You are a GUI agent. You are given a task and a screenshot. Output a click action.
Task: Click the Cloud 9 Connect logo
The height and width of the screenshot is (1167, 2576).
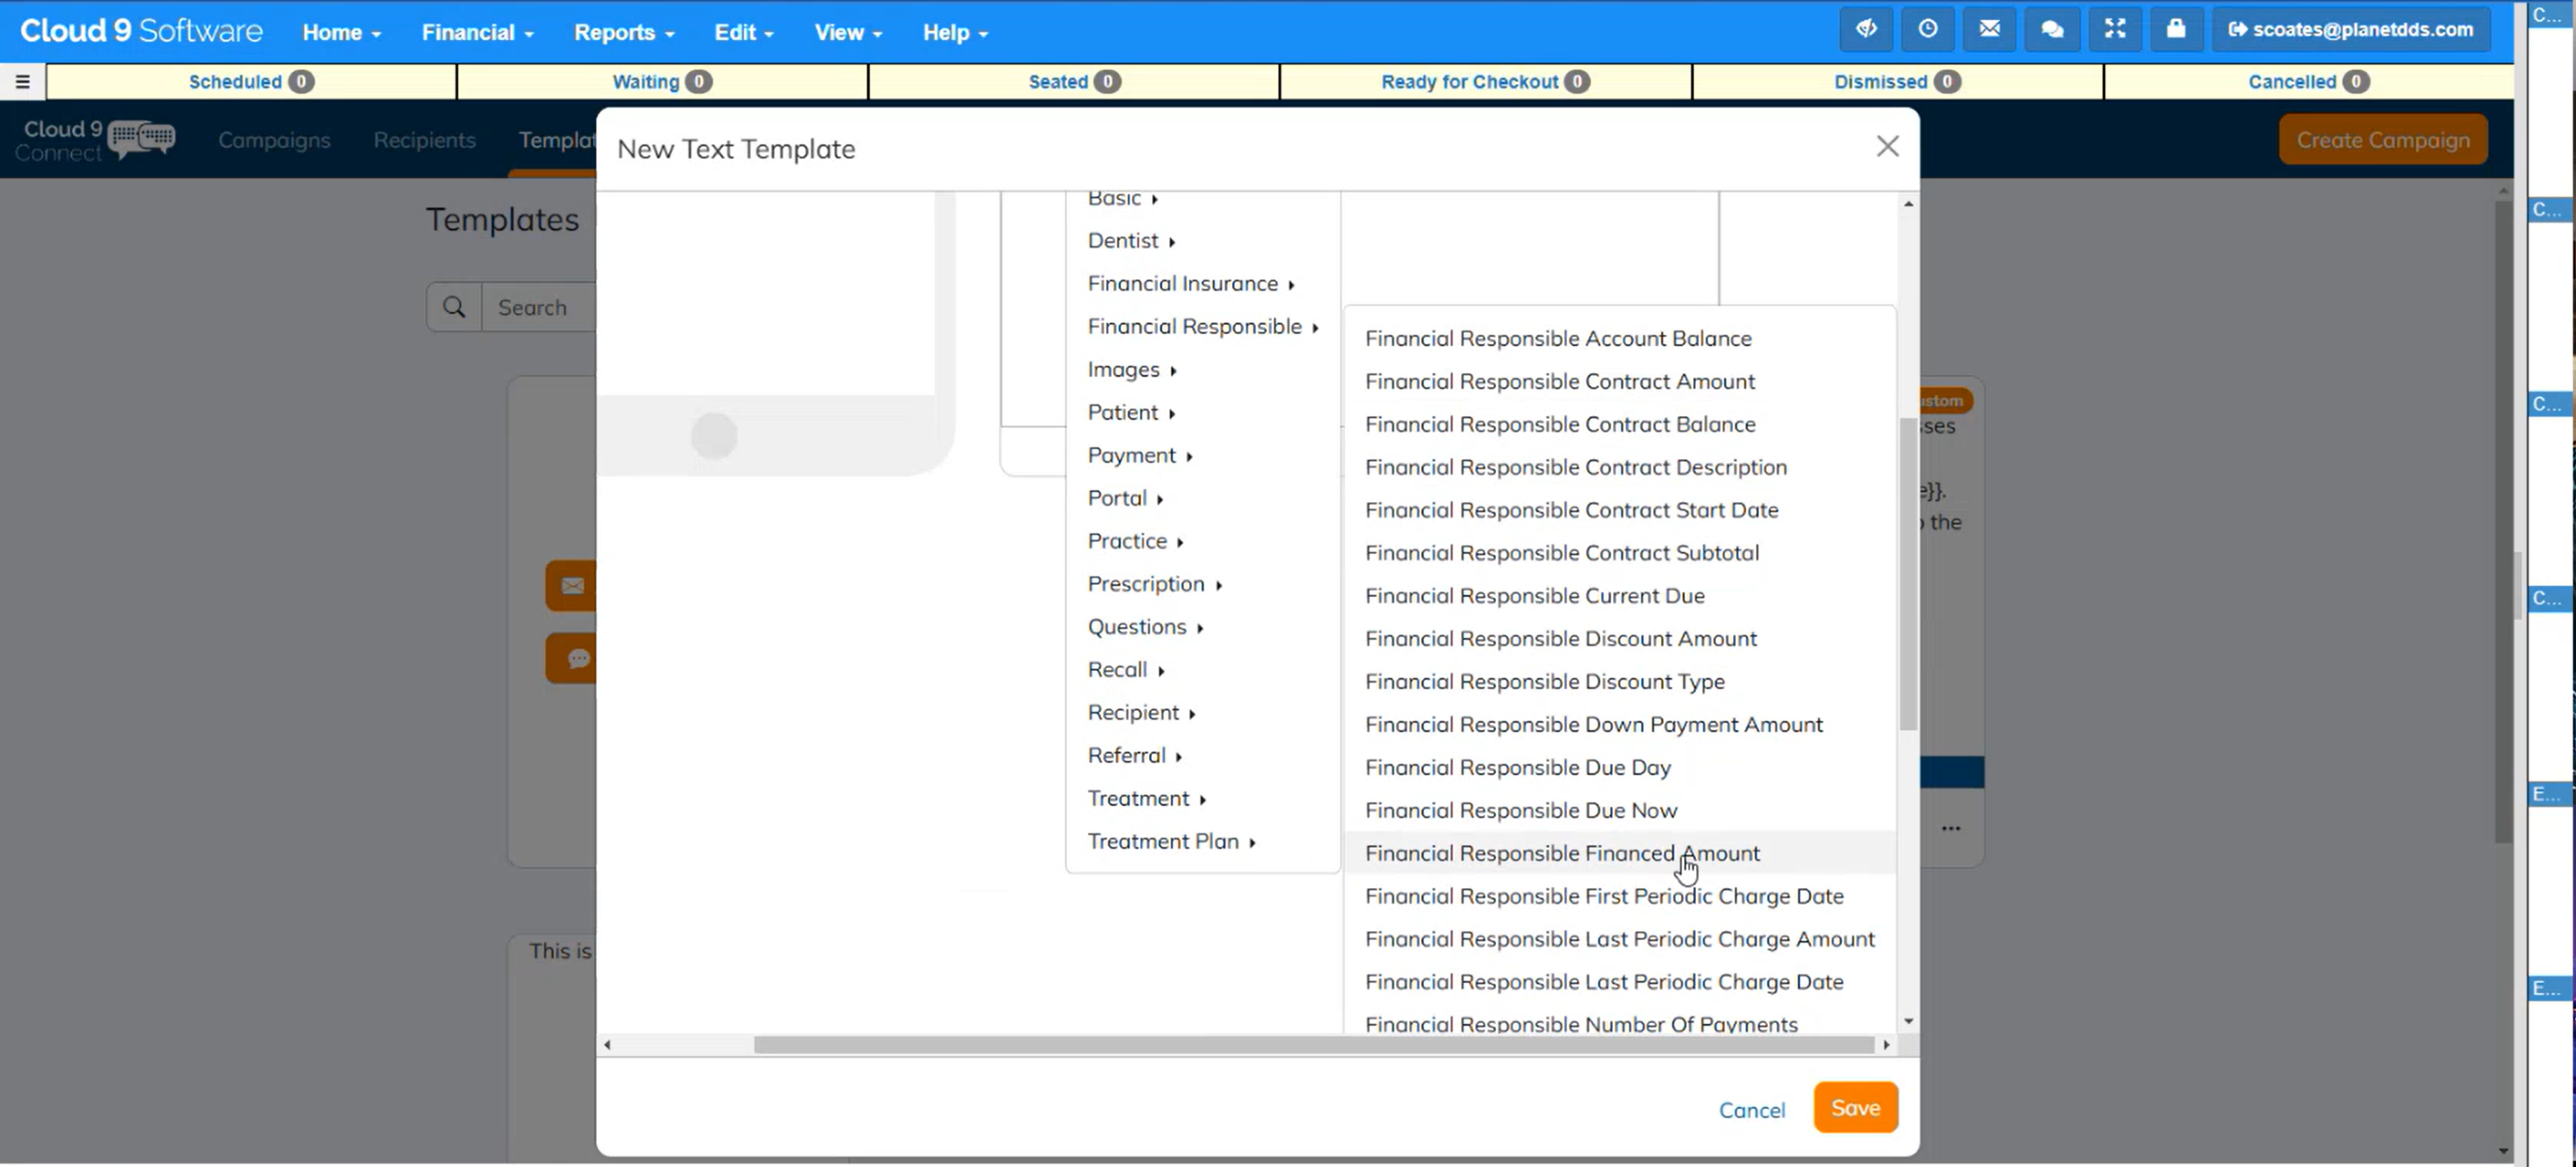(x=95, y=140)
